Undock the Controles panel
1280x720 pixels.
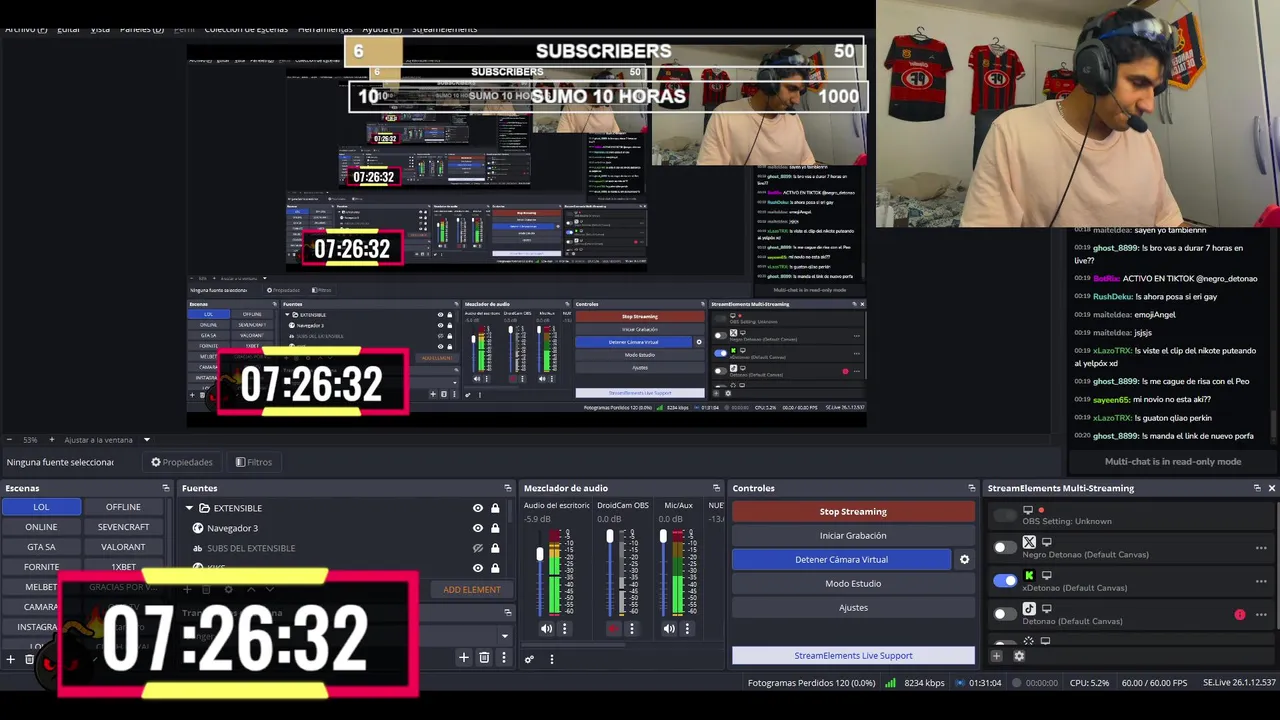tap(971, 488)
